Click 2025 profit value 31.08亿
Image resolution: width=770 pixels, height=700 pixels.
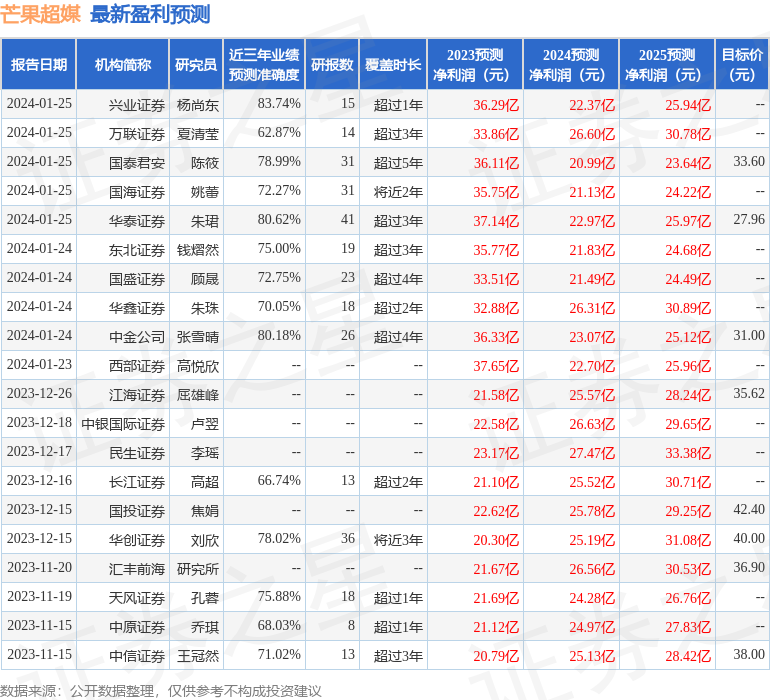click(688, 540)
